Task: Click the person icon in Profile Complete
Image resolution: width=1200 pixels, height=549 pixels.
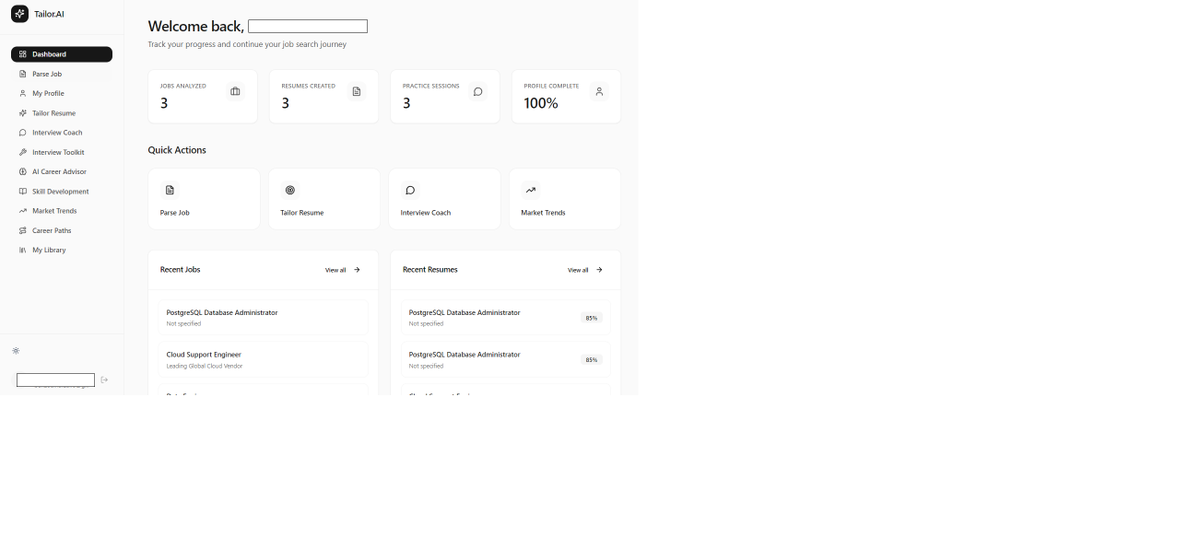Action: 599,92
